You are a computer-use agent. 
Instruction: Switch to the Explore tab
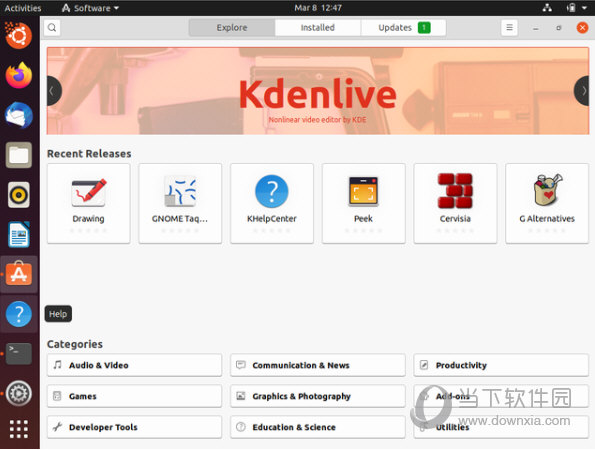pos(232,28)
